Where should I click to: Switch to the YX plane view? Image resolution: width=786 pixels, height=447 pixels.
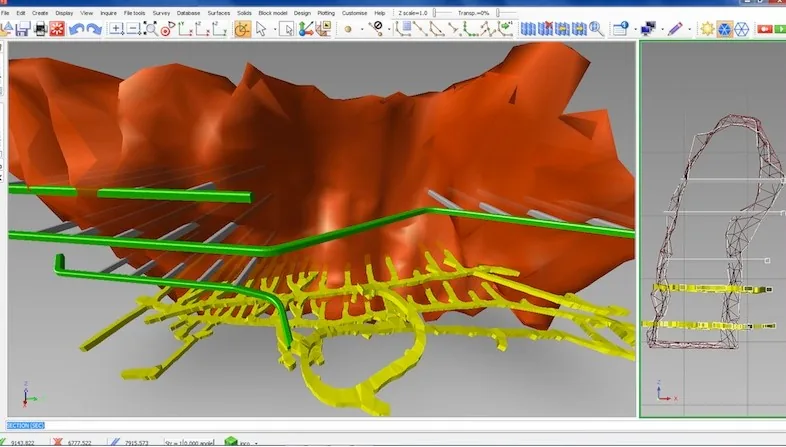click(185, 29)
